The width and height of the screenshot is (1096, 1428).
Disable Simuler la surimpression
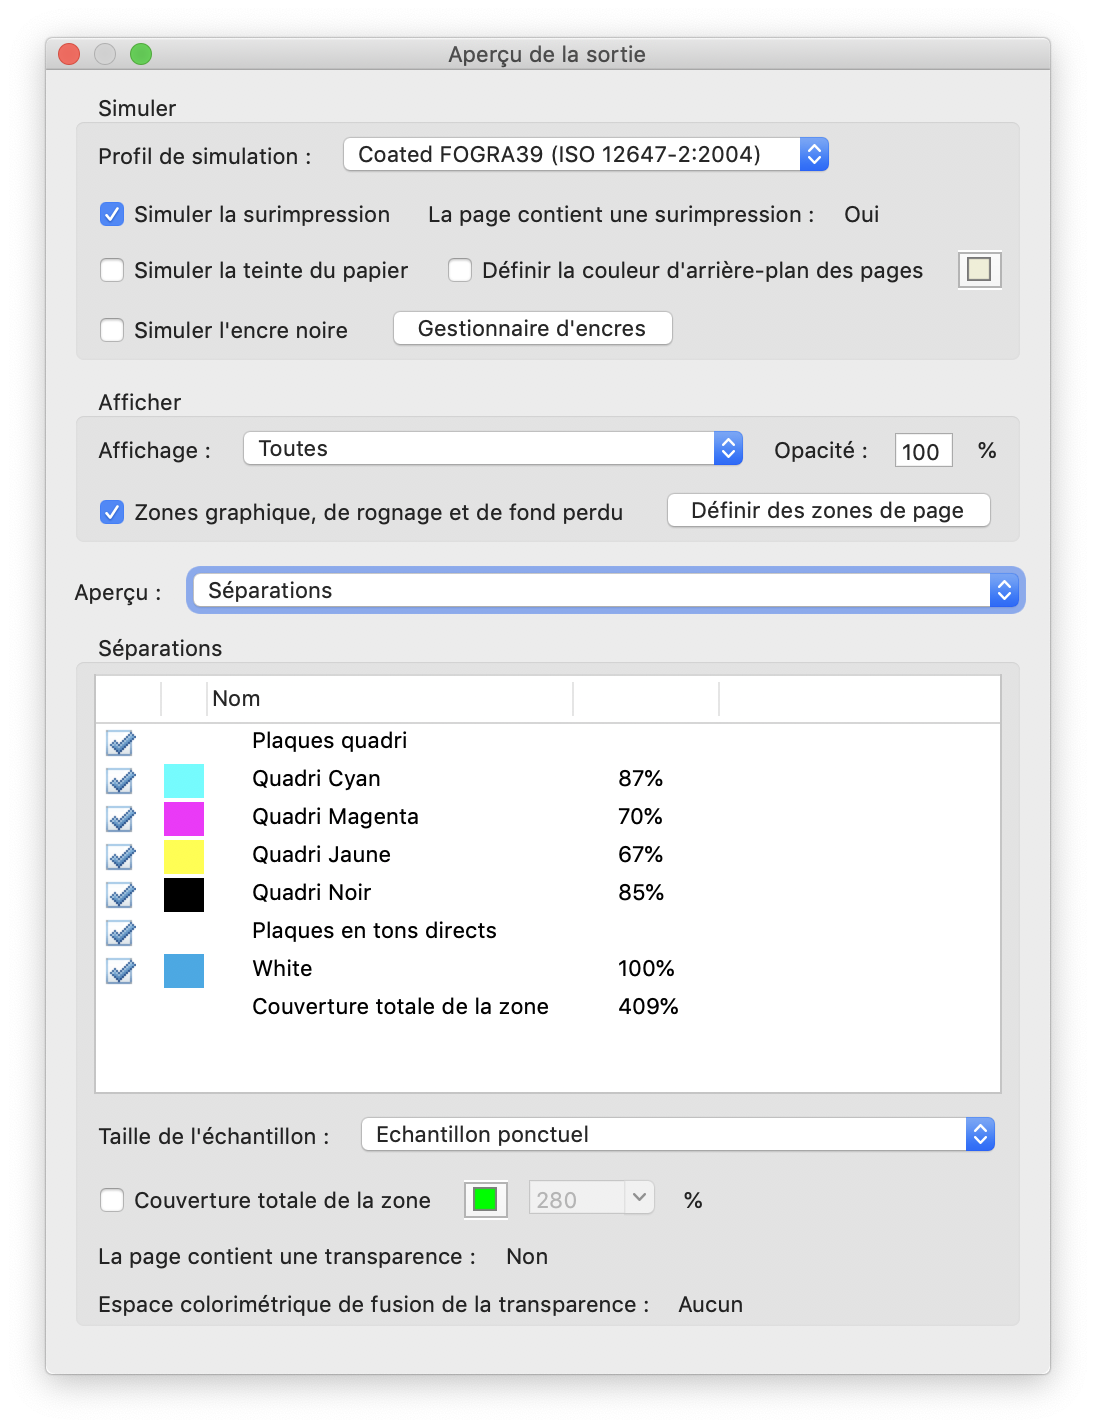112,214
